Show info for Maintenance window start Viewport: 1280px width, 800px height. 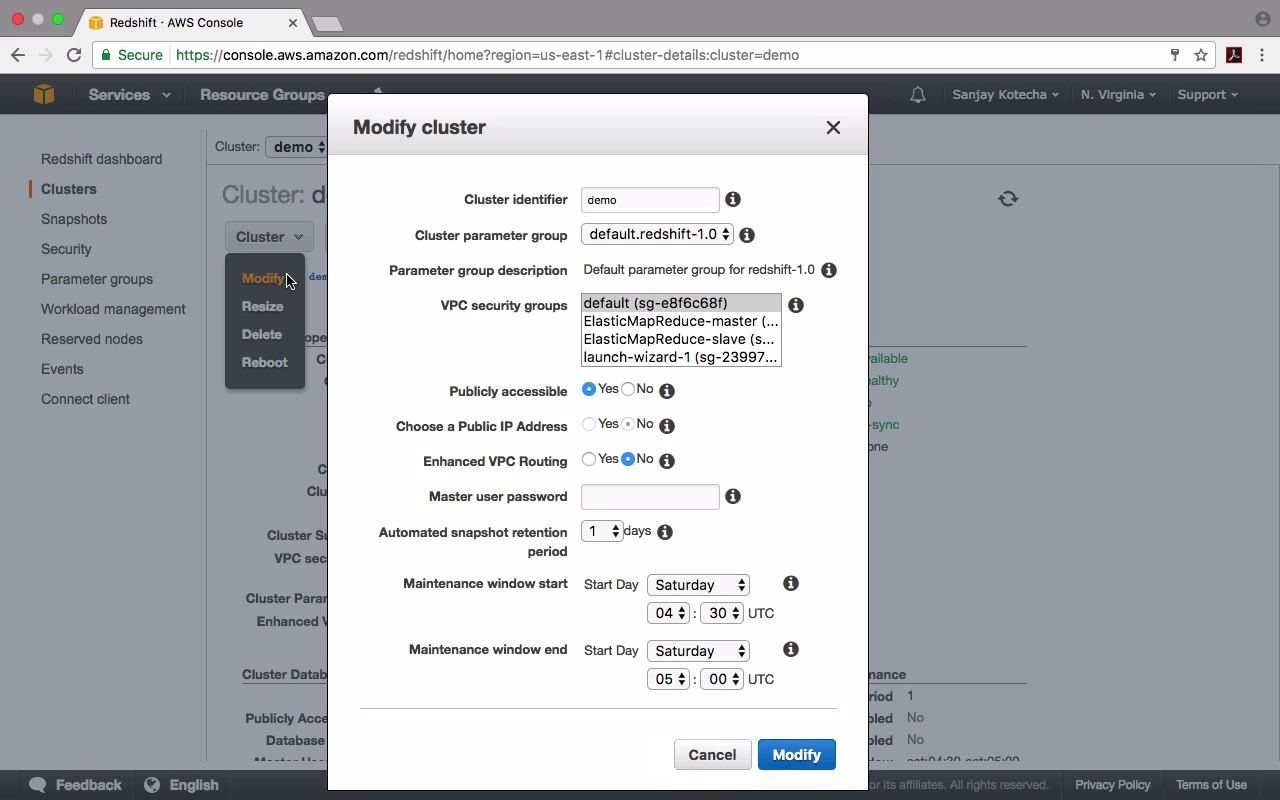(x=791, y=583)
